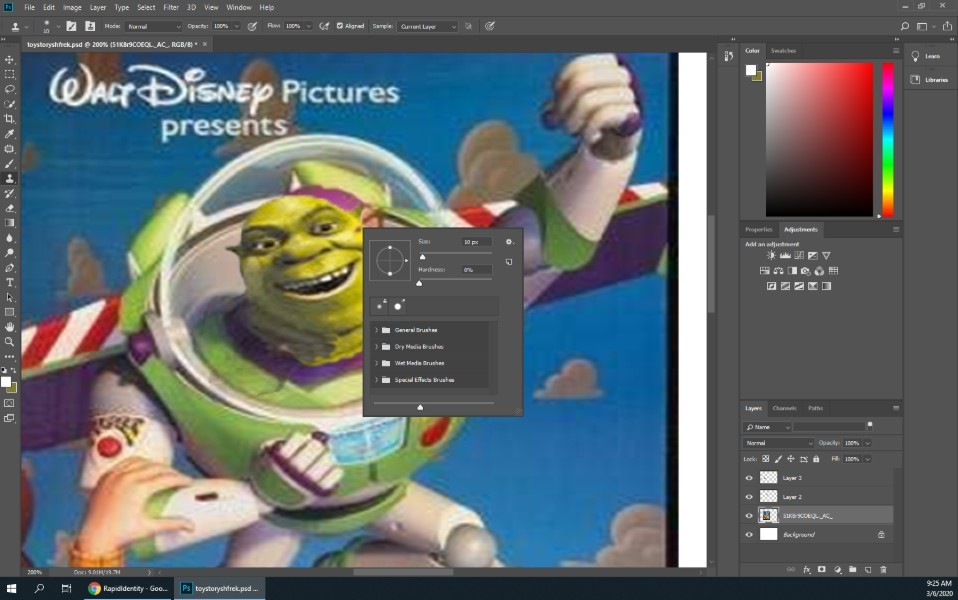The image size is (958, 600).
Task: Expand the Dry Media Brushes folder
Action: click(x=376, y=346)
